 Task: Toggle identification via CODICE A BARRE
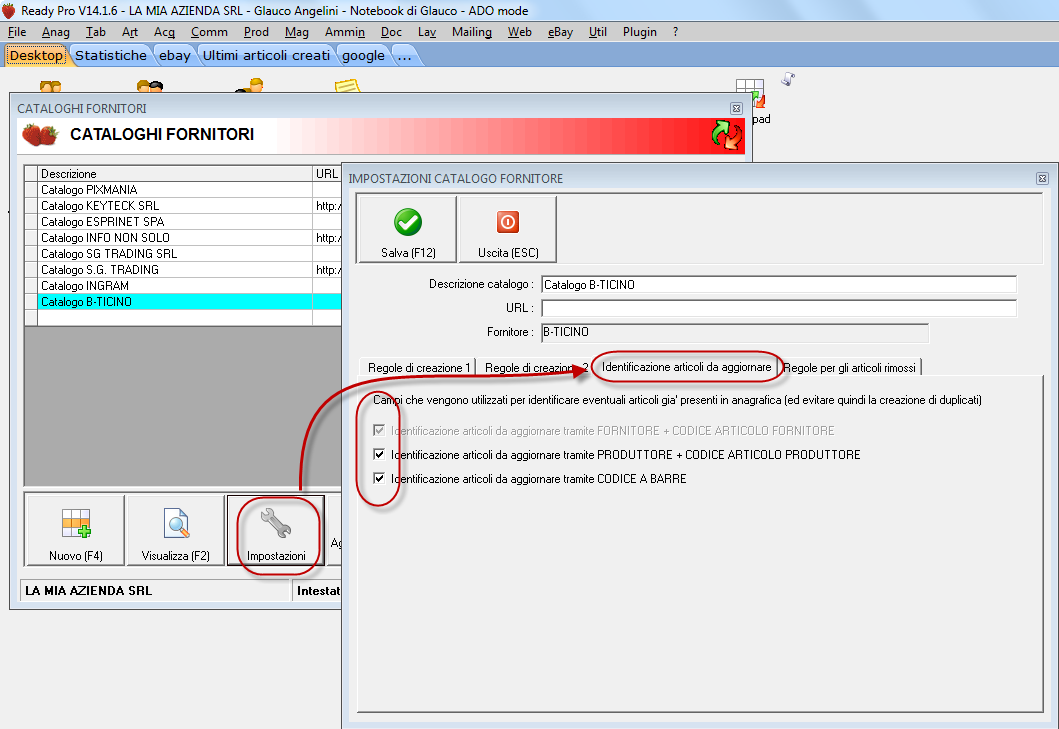pos(379,478)
